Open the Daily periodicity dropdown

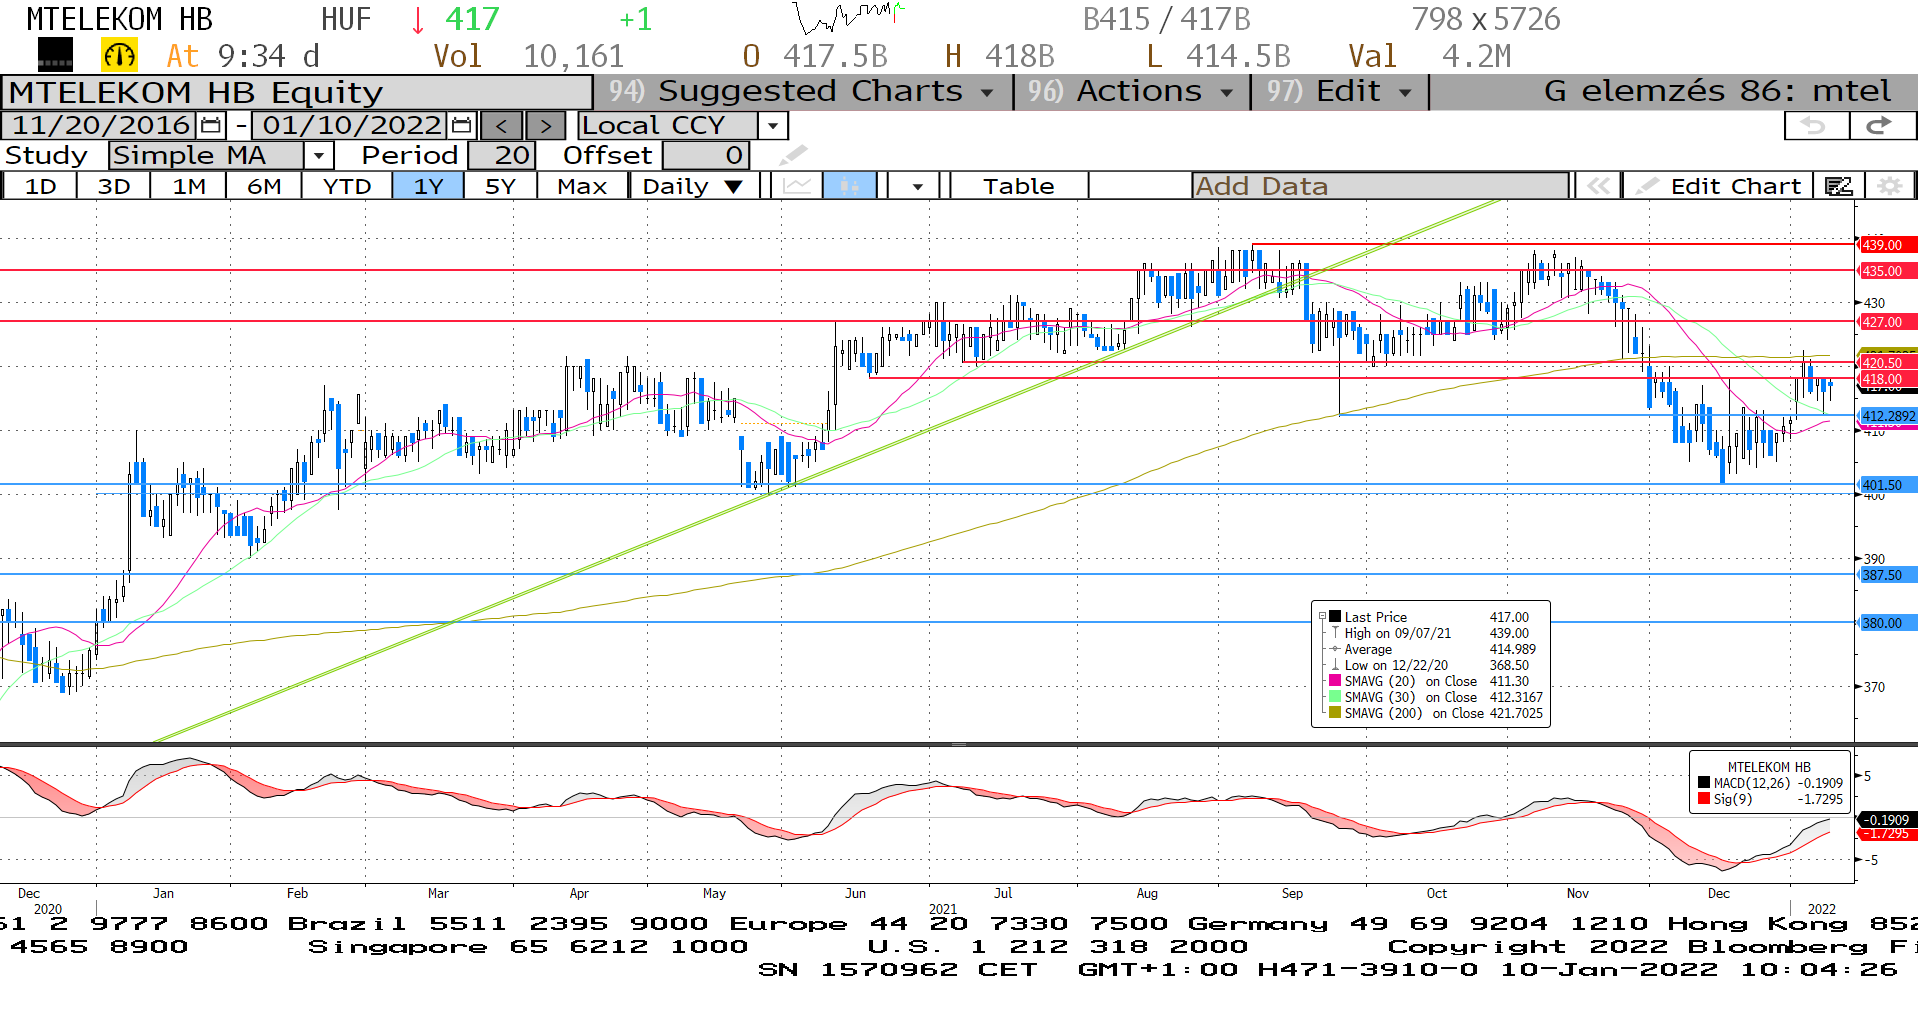693,186
